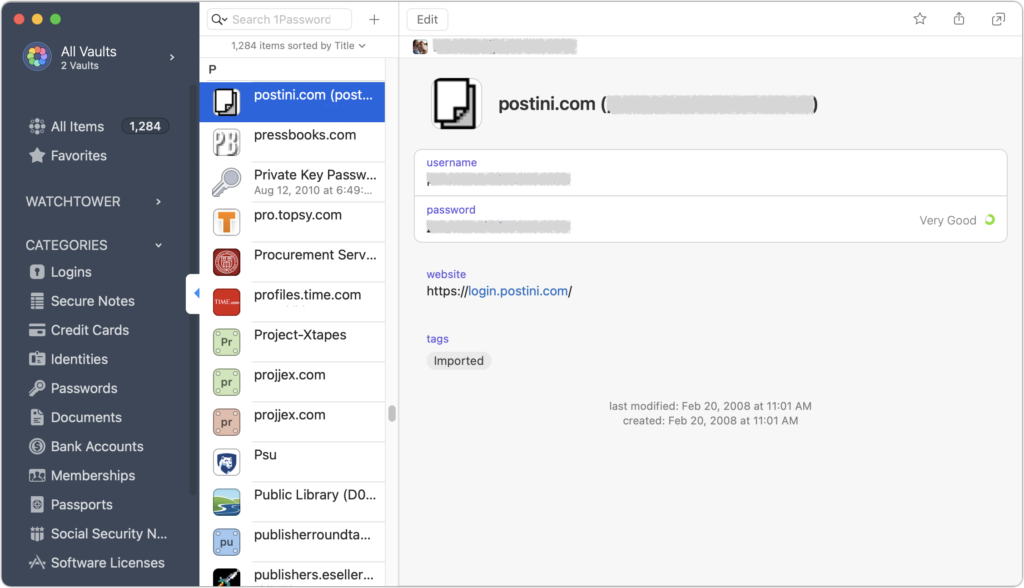Click the Imported tag
The width and height of the screenshot is (1024, 588).
459,361
